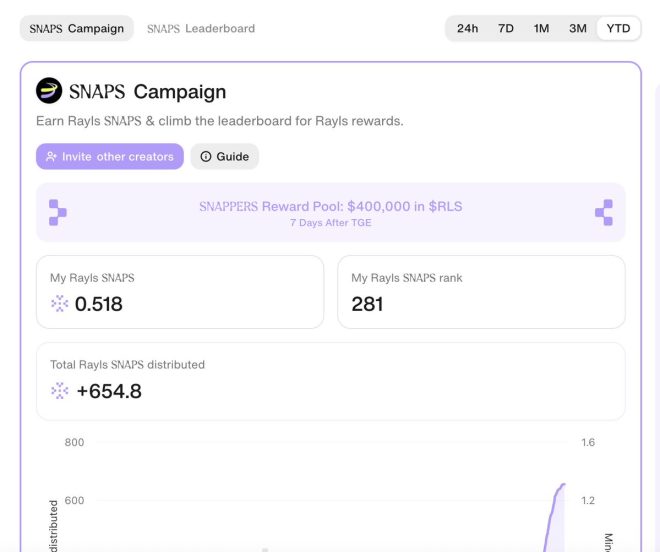660x552 pixels.
Task: Click the 'Earn Rayls SNAPS' description text
Action: [x=220, y=121]
